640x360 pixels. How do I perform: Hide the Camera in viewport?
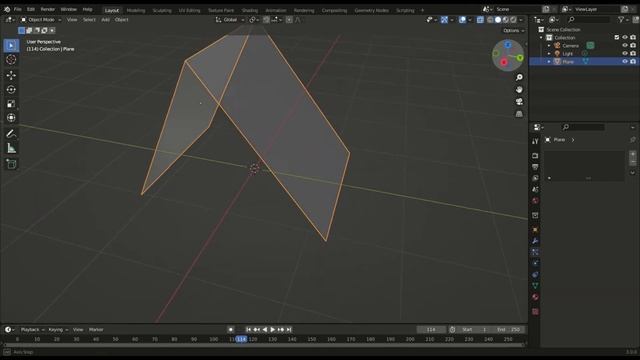coord(624,45)
